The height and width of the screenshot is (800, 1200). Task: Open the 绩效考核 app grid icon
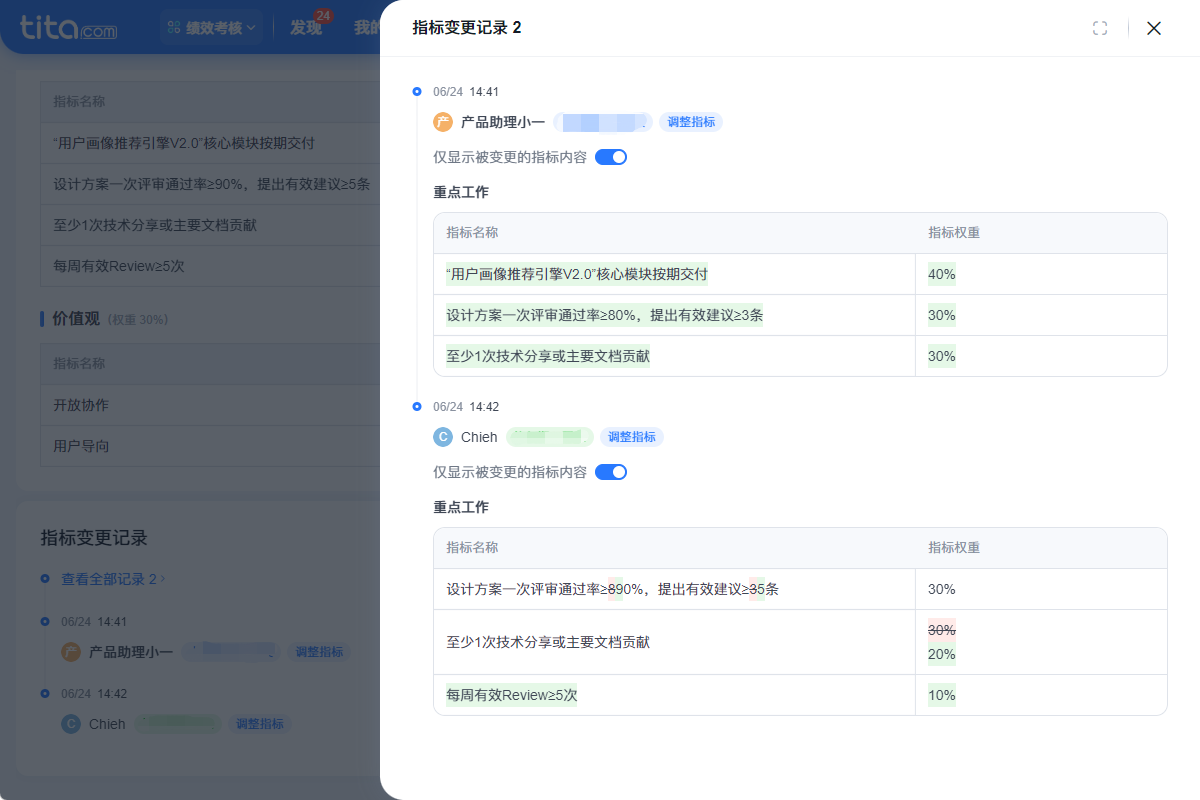coord(173,25)
